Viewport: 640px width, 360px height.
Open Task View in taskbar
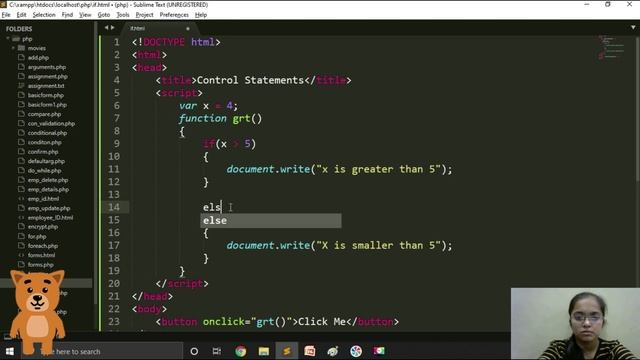[x=217, y=351]
